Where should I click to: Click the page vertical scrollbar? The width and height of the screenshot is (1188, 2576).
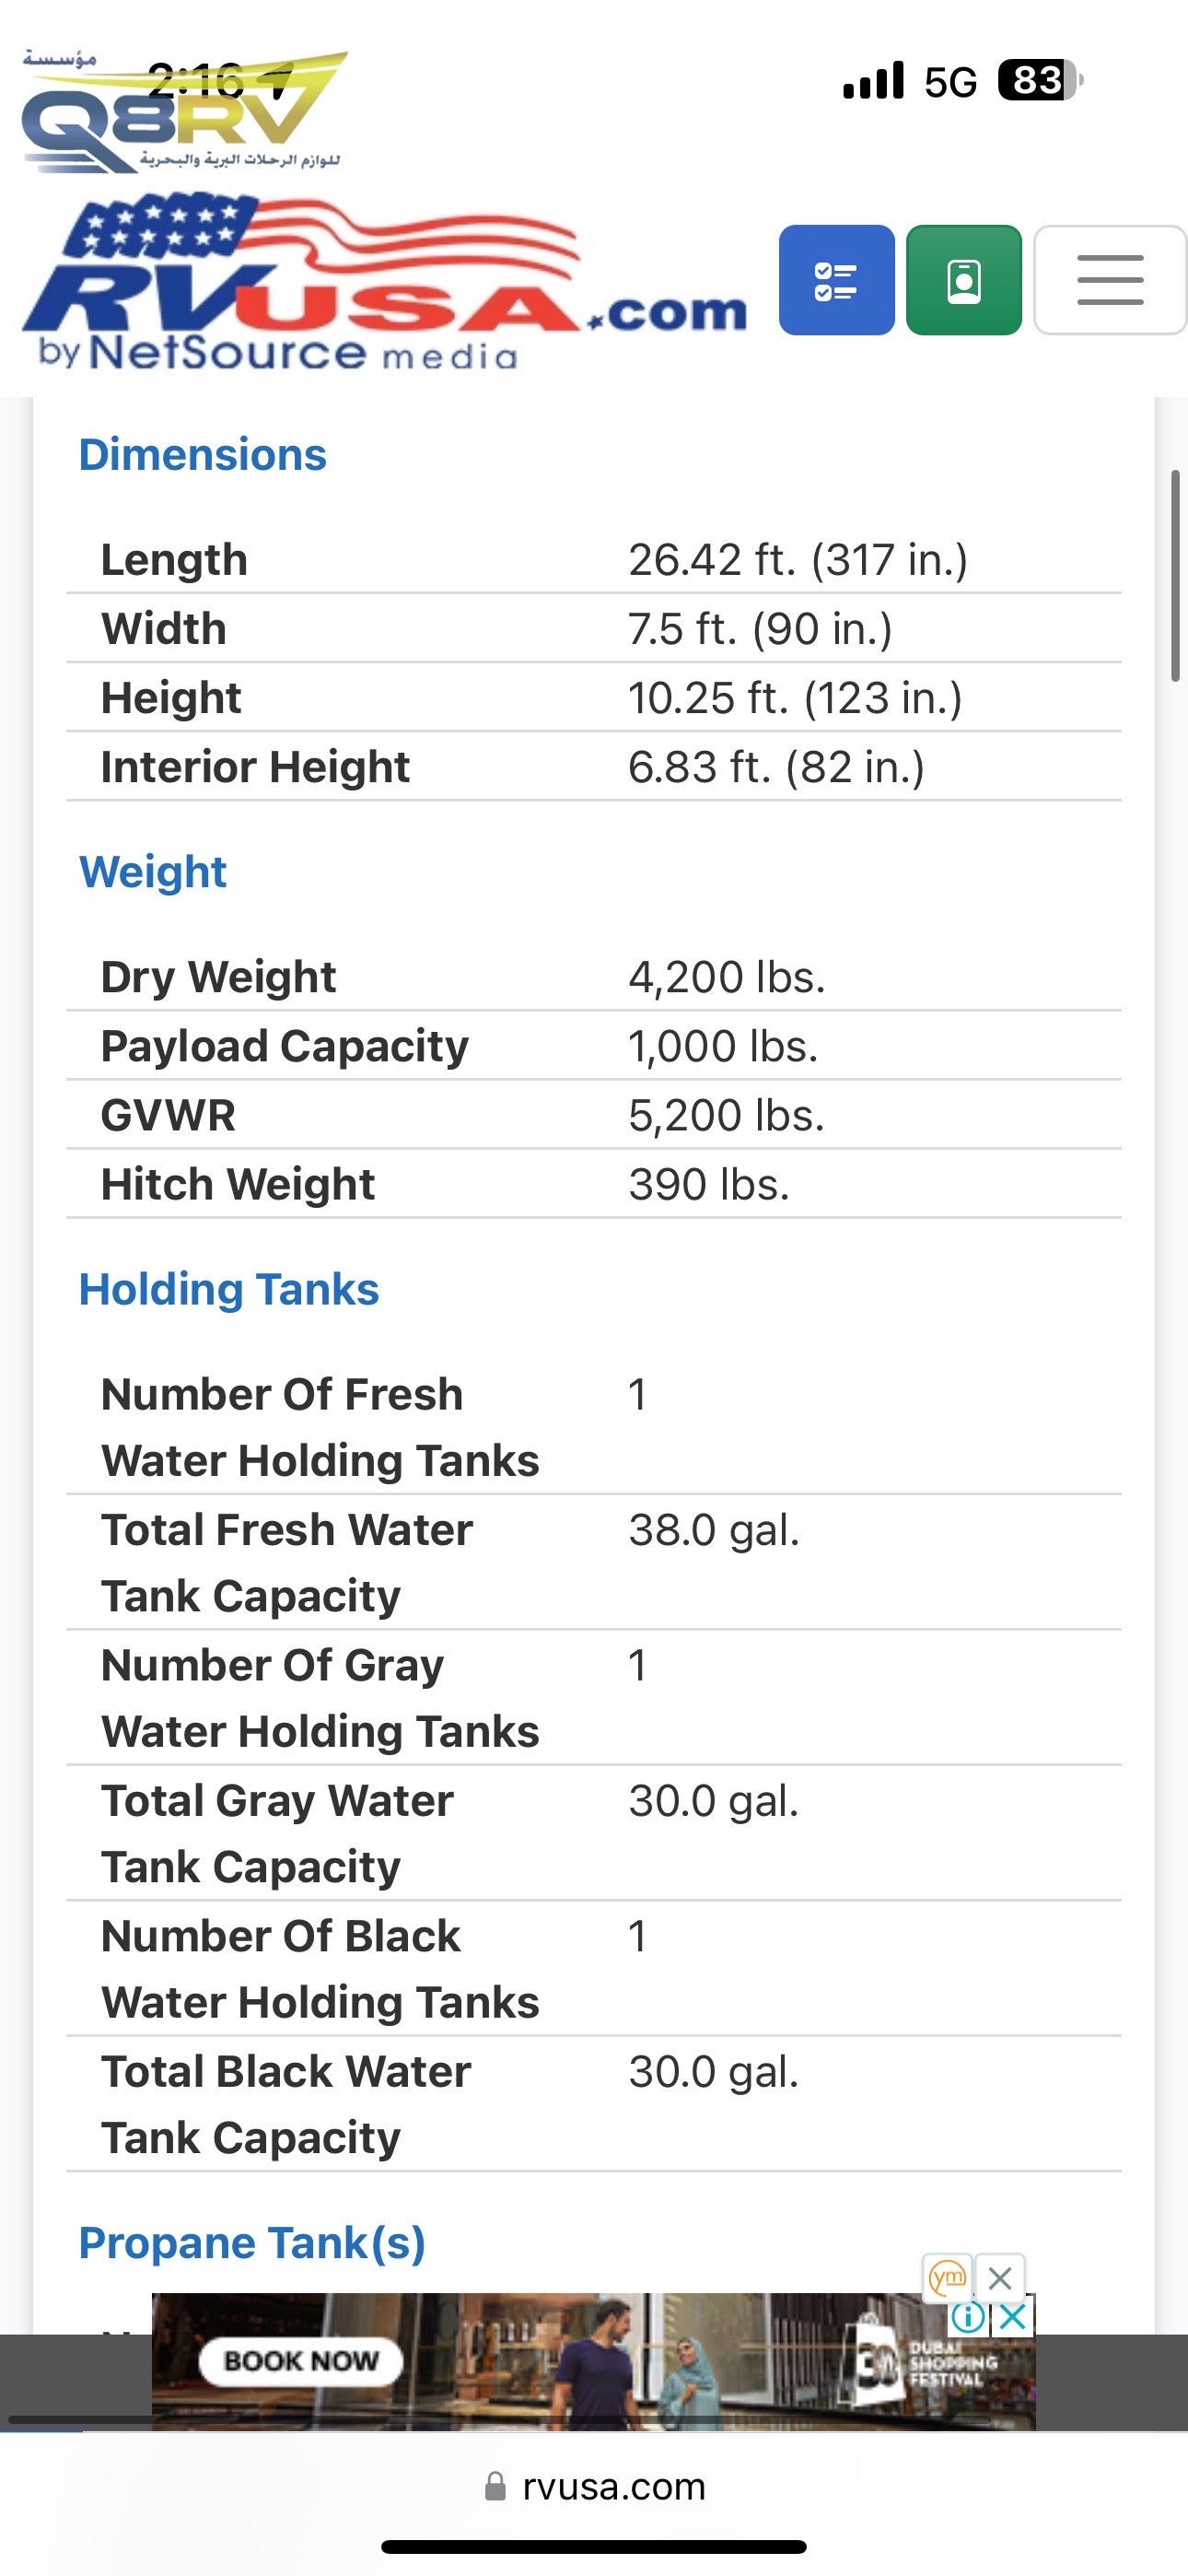[1176, 577]
